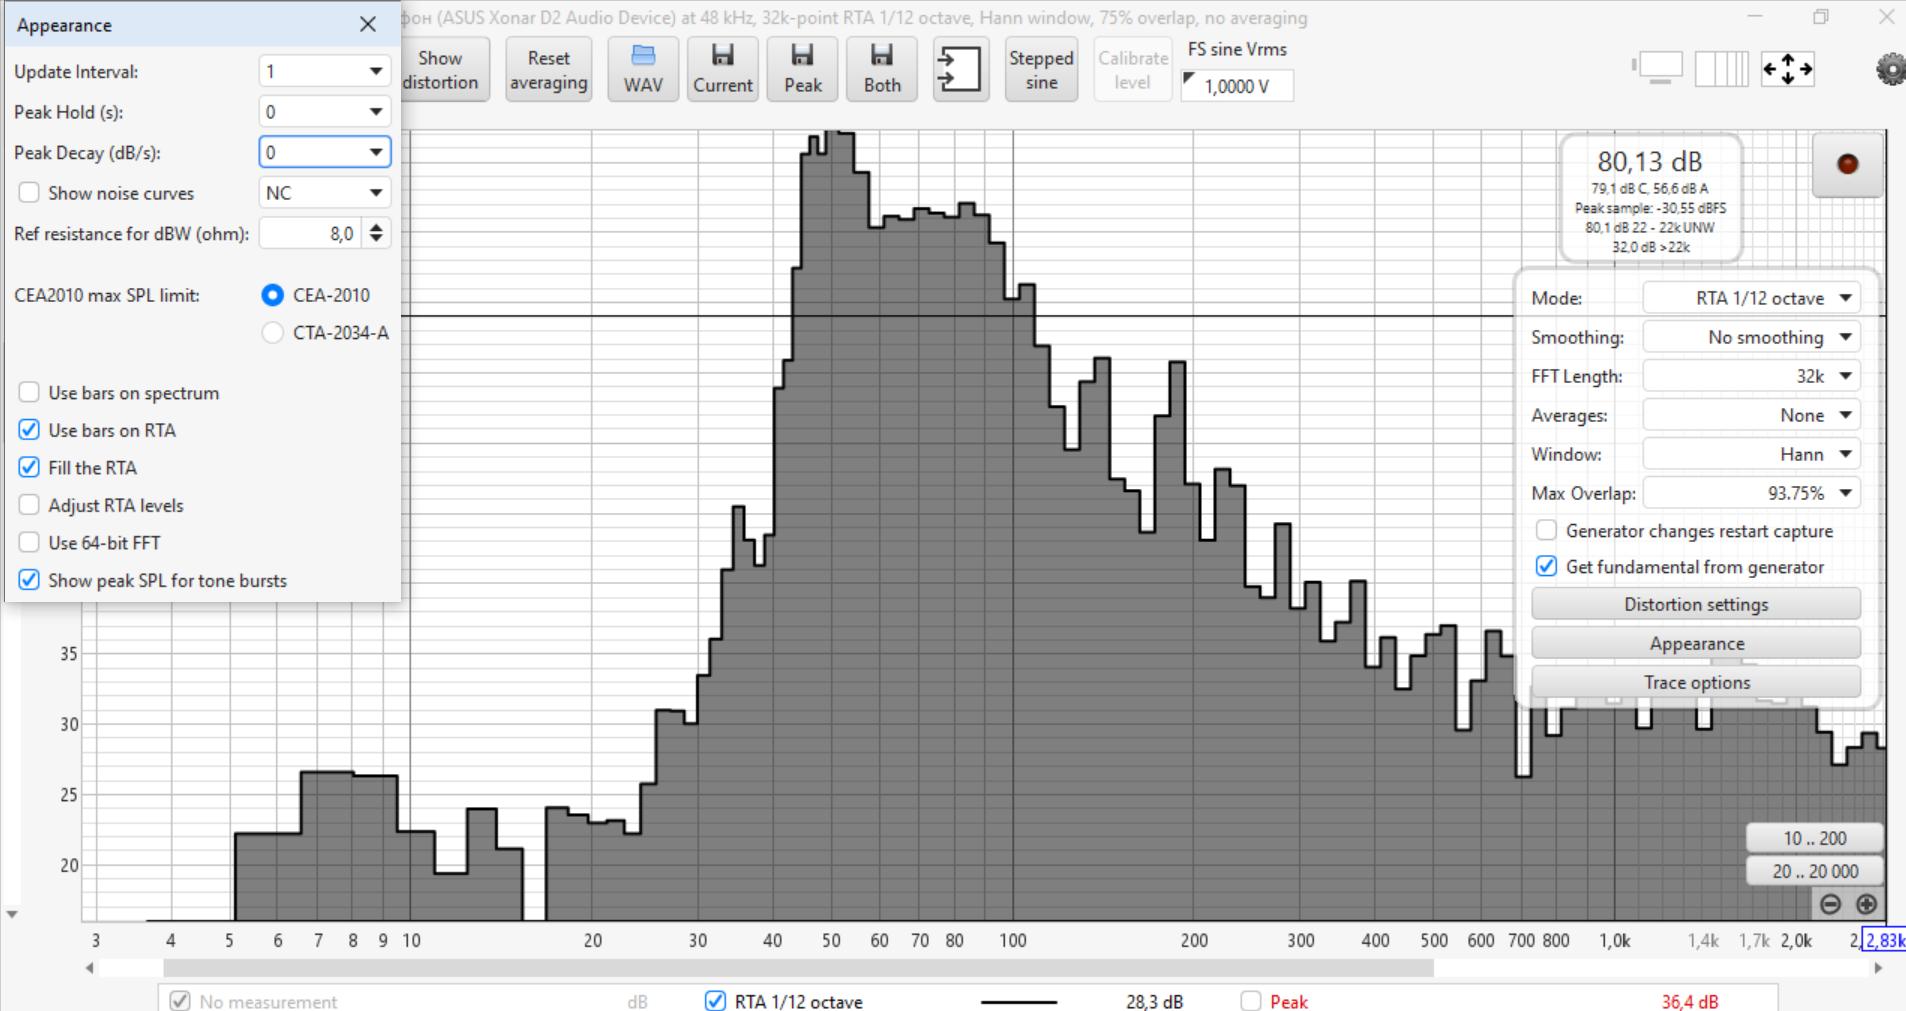
Task: Click the import arrow-into-box icon
Action: pyautogui.click(x=960, y=69)
